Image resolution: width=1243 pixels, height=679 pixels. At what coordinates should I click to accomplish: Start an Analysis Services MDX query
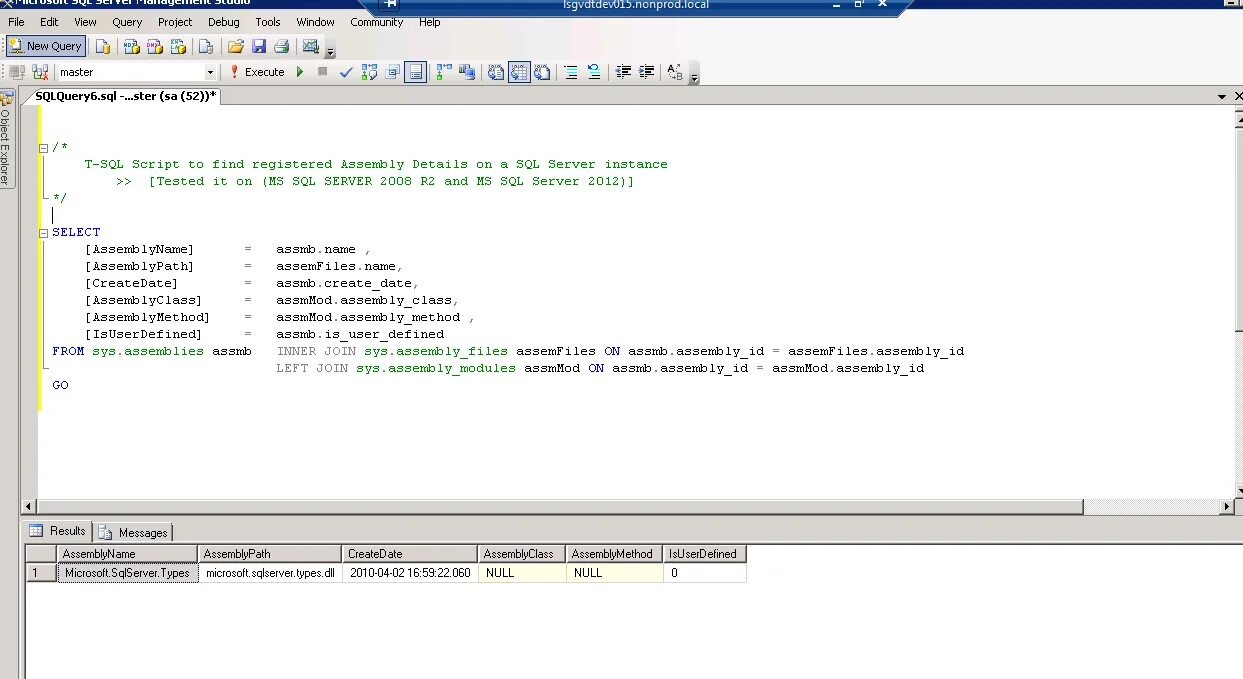[x=131, y=46]
